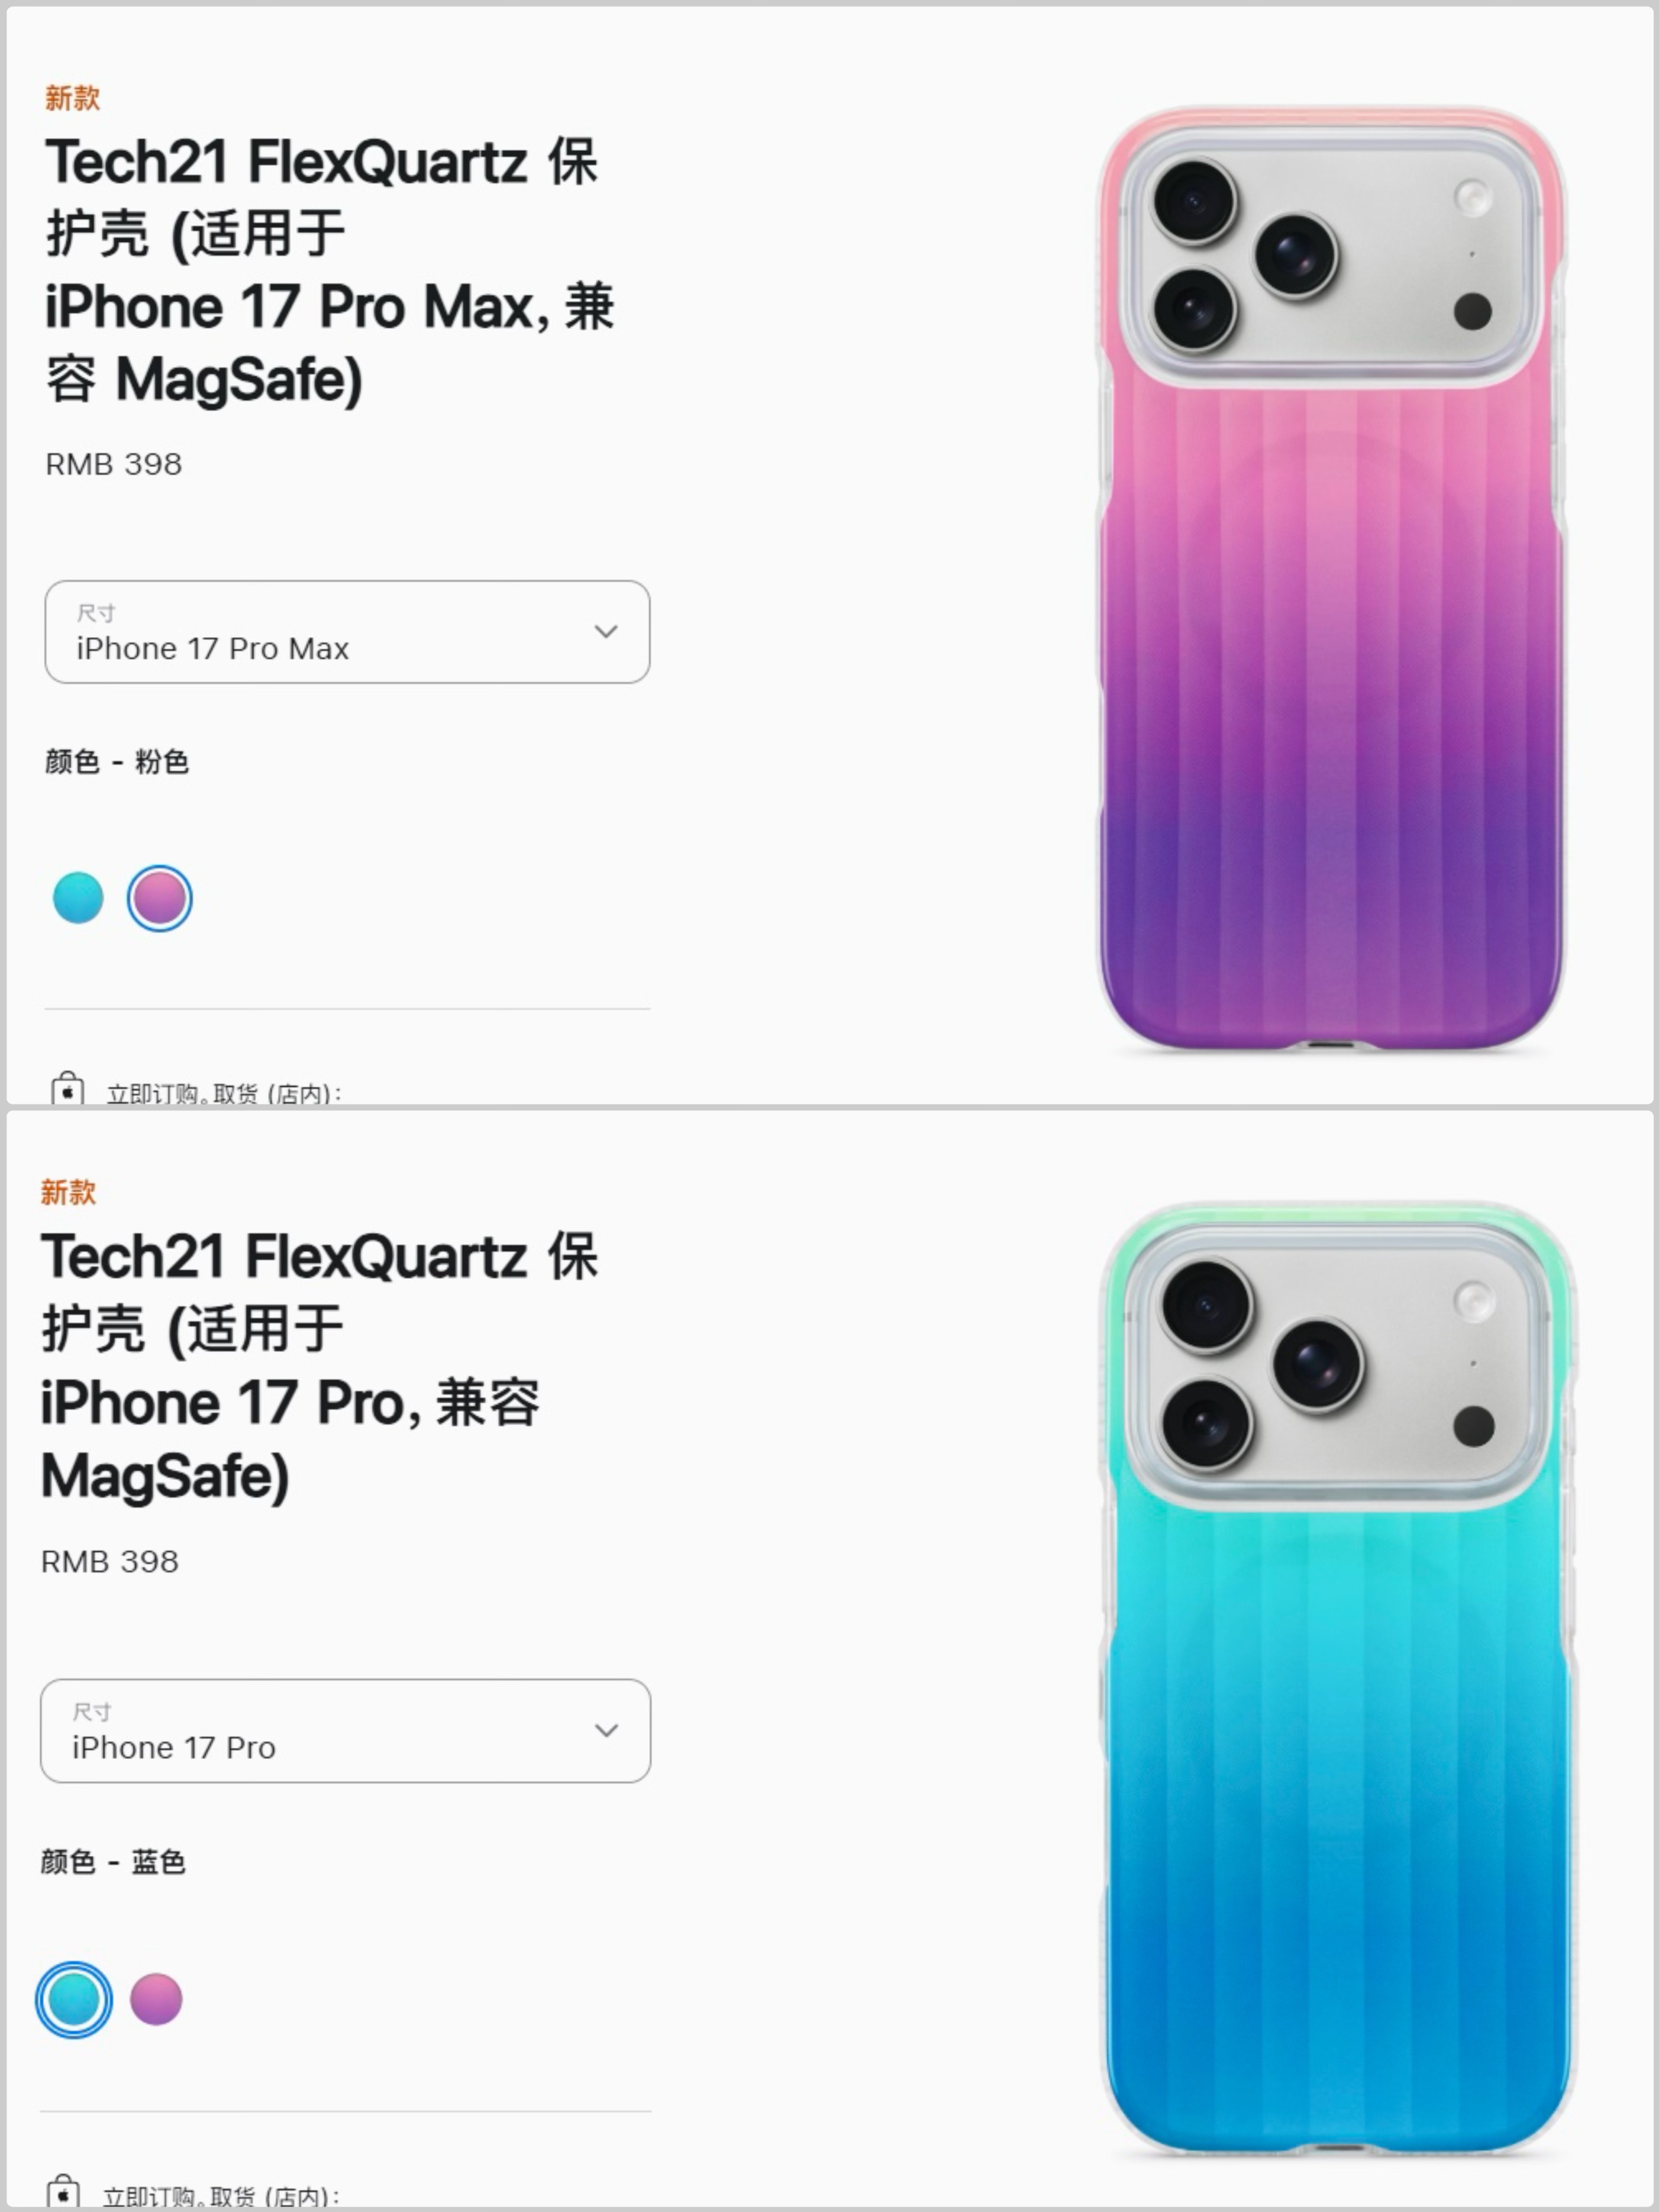Viewport: 1659px width, 2212px height.
Task: Select the blue color swatch under 颜色 - 粉色
Action: pyautogui.click(x=78, y=898)
